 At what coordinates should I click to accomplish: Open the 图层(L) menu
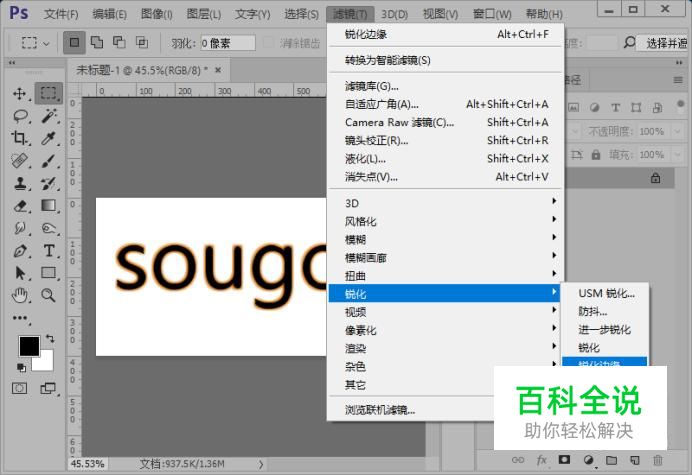[203, 14]
